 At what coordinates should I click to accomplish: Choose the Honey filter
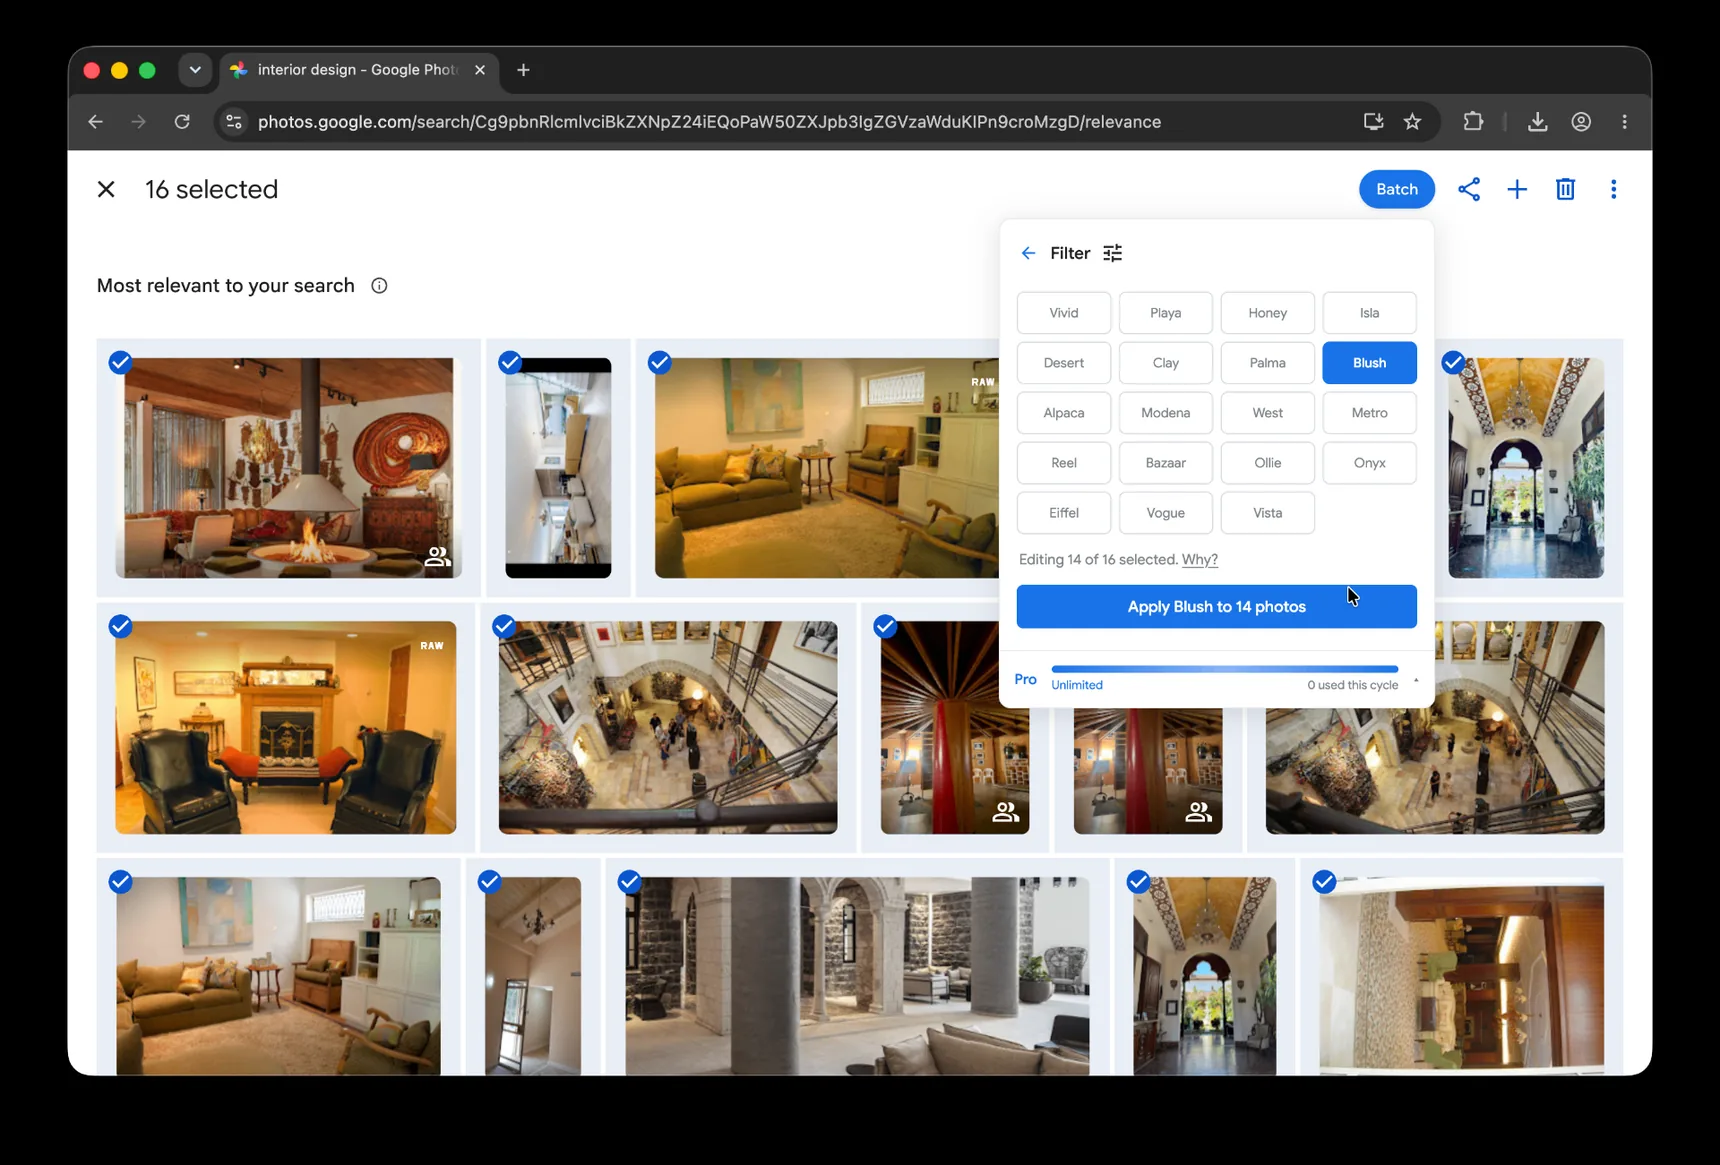[x=1268, y=313]
